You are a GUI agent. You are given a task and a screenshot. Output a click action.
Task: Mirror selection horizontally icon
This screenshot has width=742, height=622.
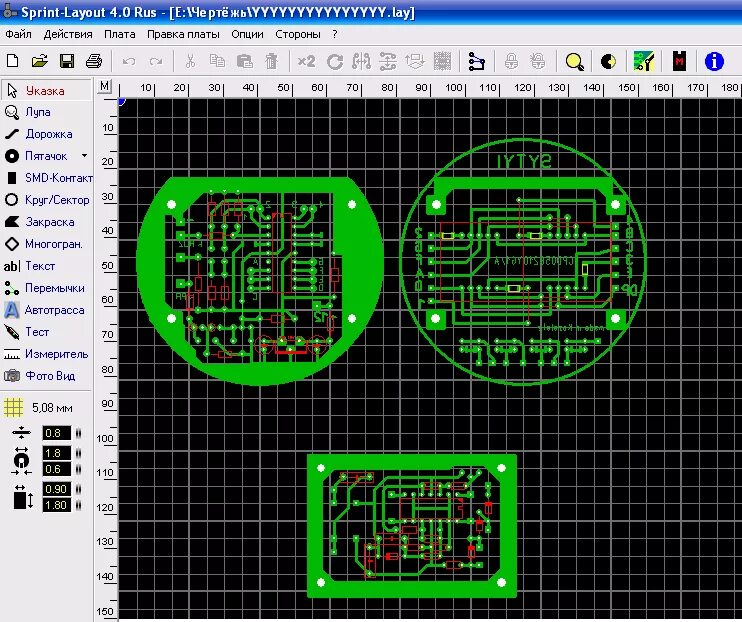pos(362,62)
